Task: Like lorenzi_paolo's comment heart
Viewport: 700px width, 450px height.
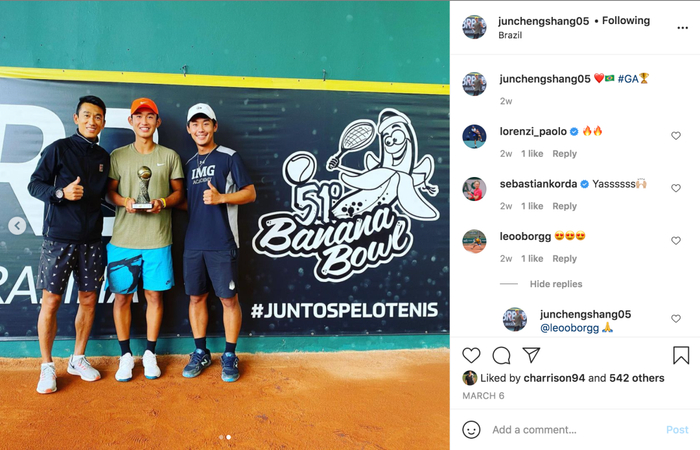Action: 676,136
